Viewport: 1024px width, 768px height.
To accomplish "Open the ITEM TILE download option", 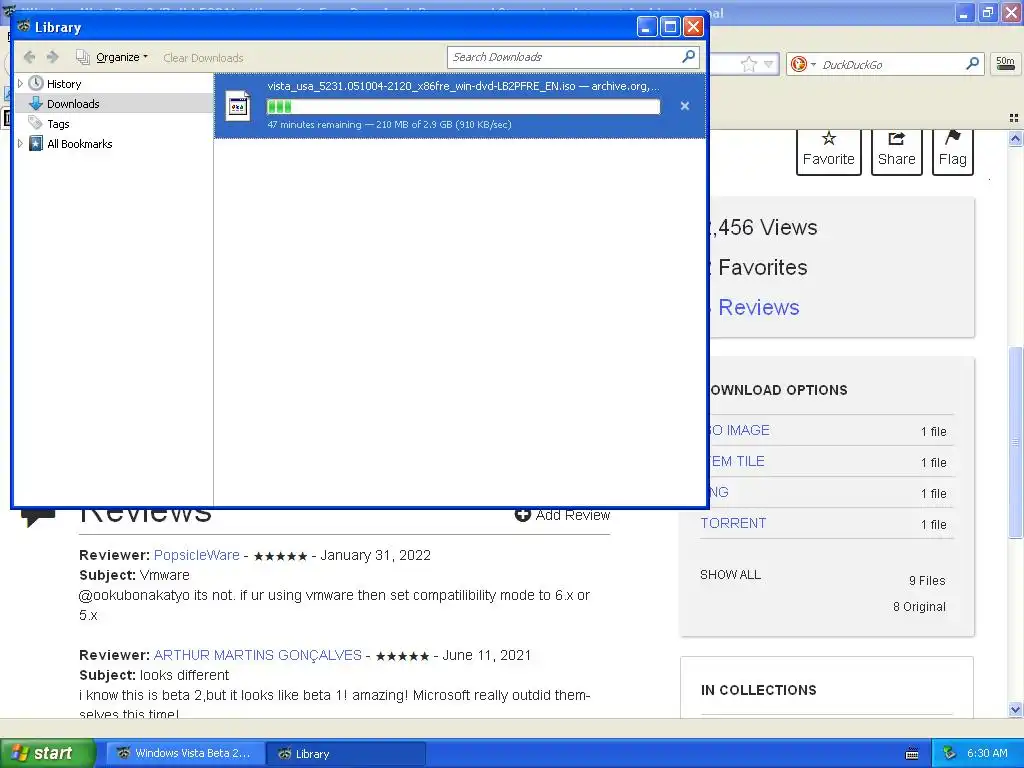I will click(737, 461).
